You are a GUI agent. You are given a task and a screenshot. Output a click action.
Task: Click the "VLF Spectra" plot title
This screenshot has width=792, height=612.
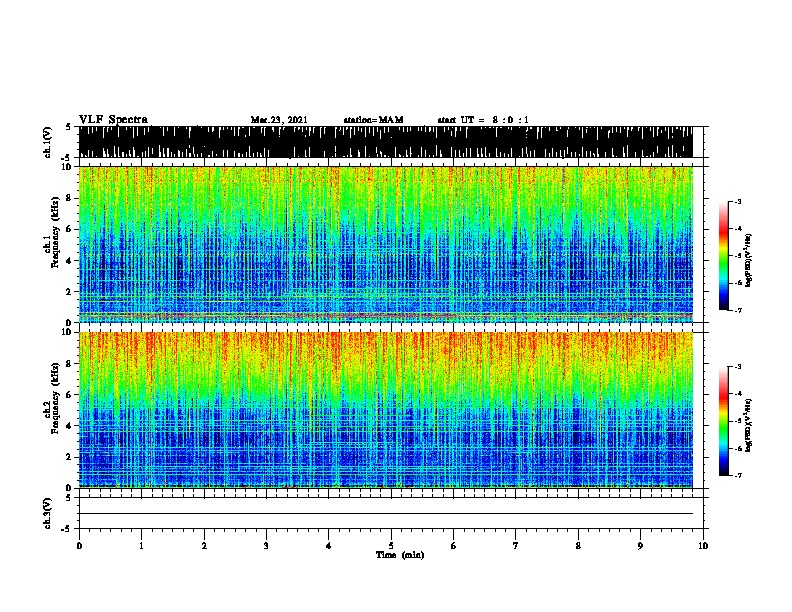point(113,120)
